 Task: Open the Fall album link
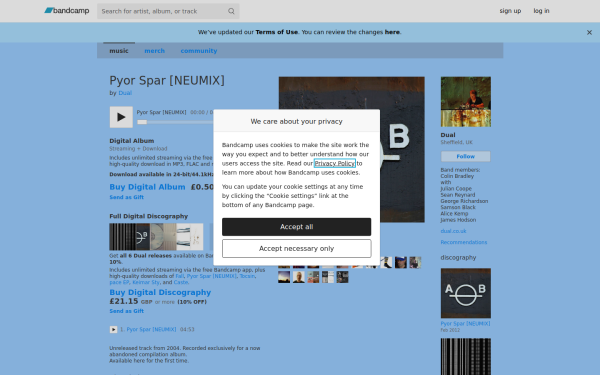point(179,276)
